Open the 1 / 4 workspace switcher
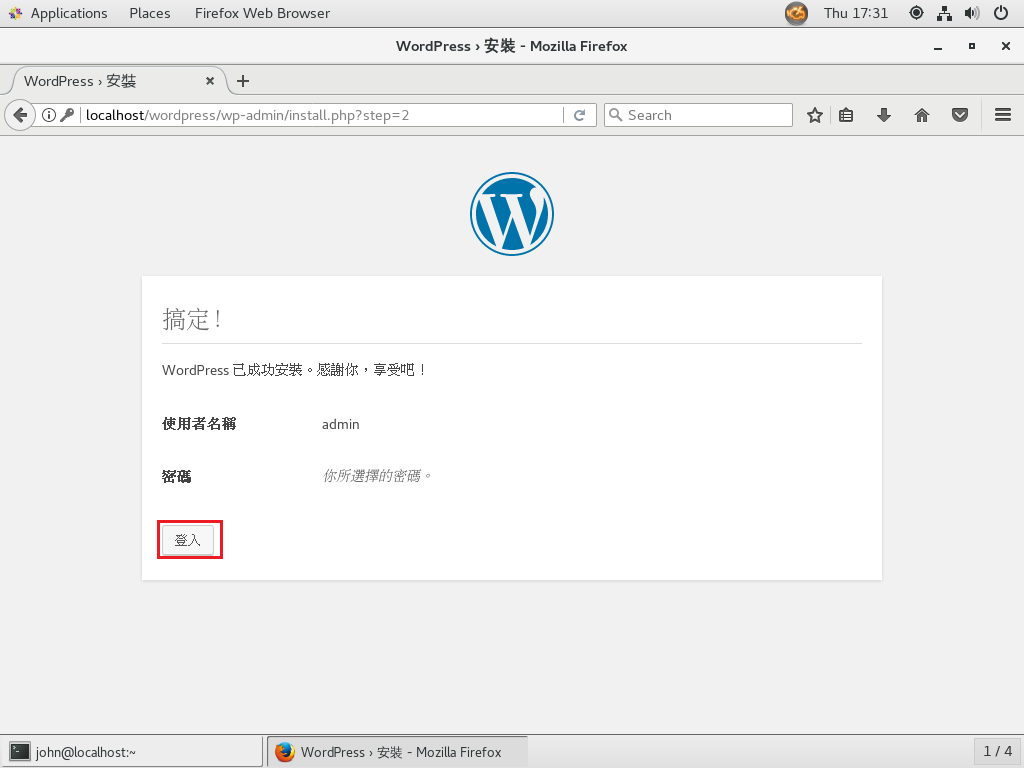The width and height of the screenshot is (1024, 768). [997, 752]
